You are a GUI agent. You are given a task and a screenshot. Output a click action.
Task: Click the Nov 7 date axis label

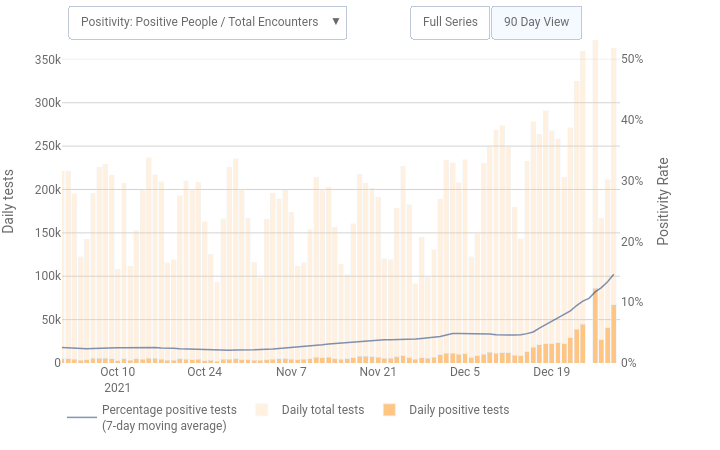pos(291,371)
